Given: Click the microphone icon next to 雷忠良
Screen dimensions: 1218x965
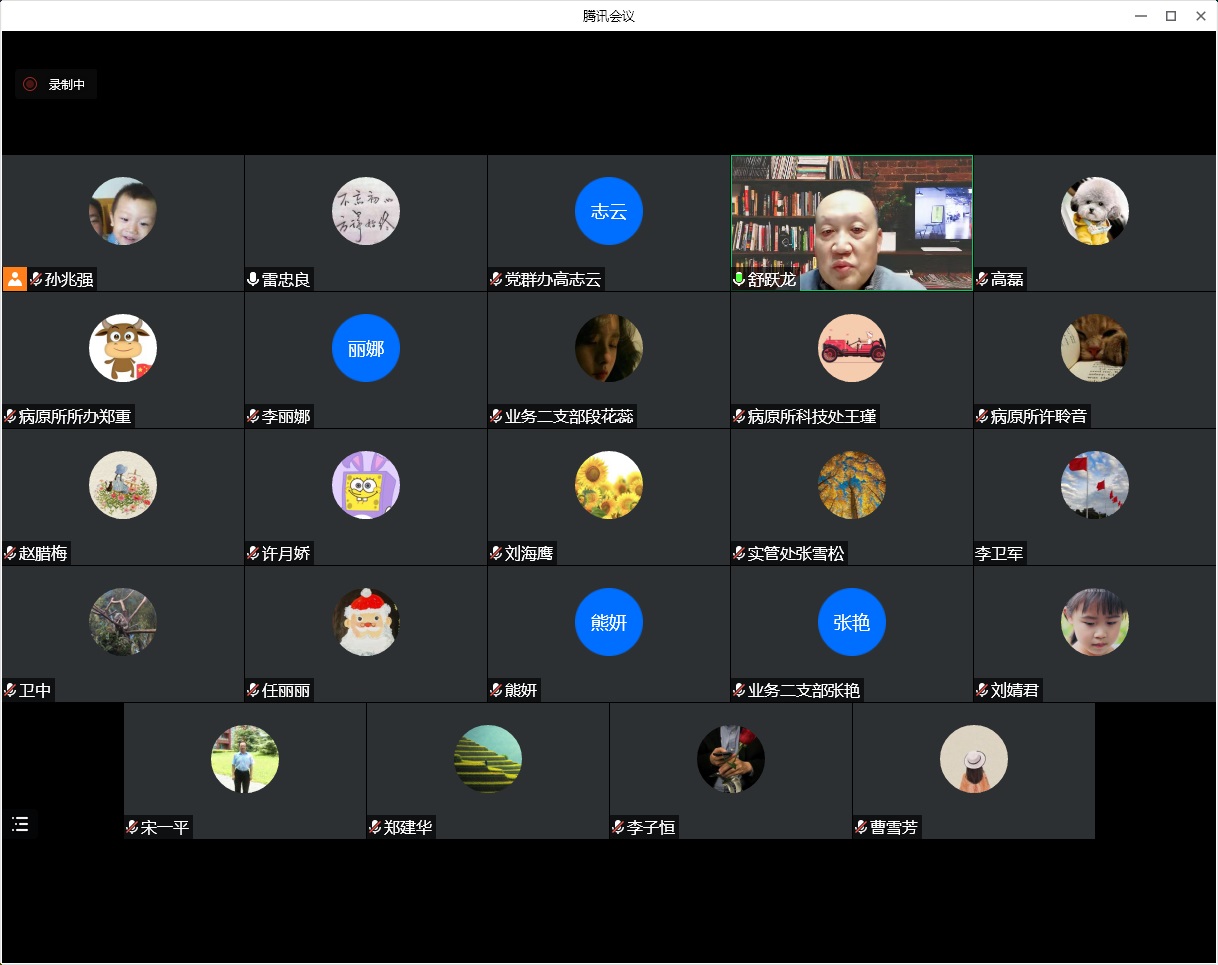Looking at the screenshot, I should (x=253, y=279).
